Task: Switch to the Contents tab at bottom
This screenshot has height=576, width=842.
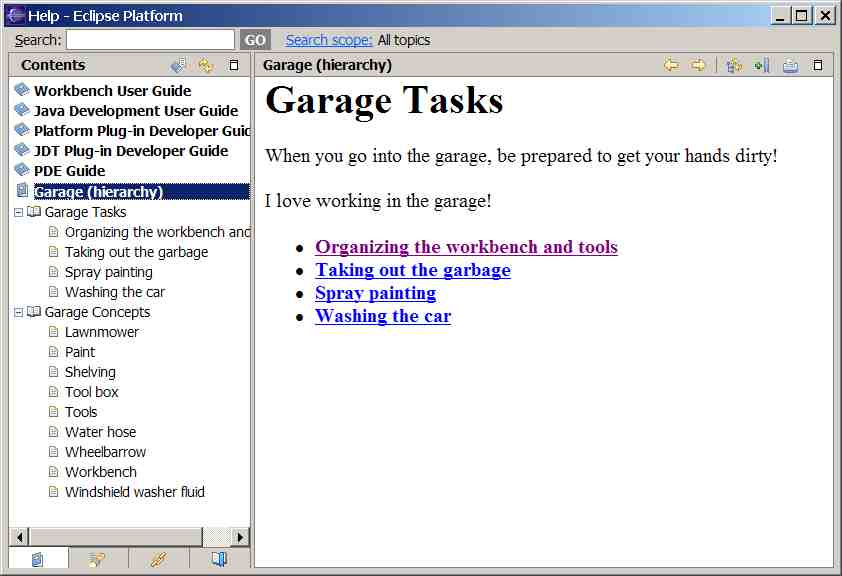Action: [x=38, y=559]
